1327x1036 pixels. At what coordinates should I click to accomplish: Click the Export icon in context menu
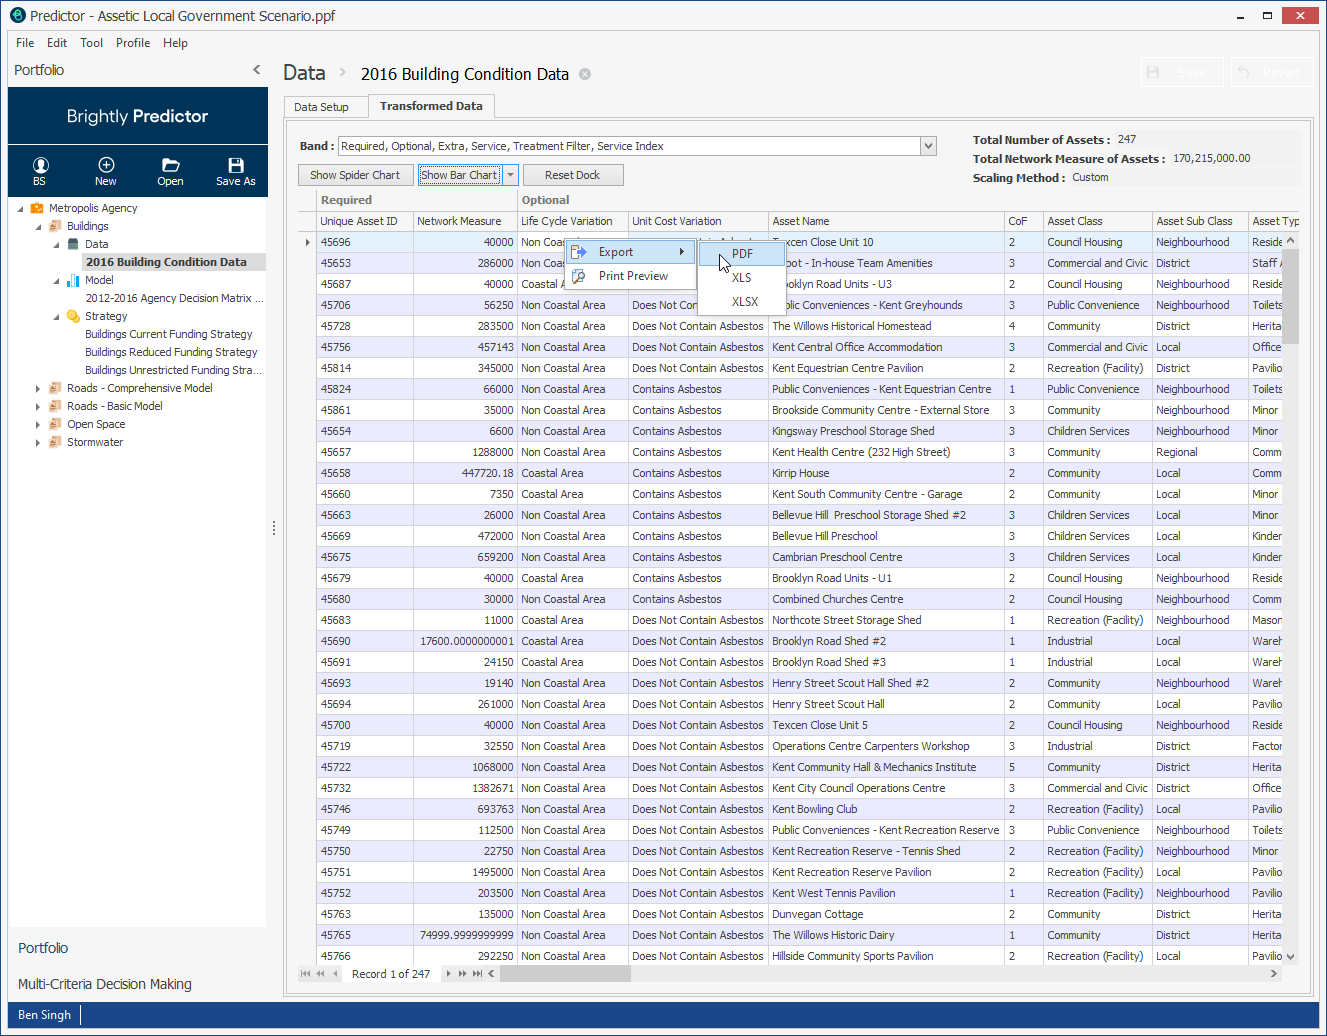pos(580,252)
